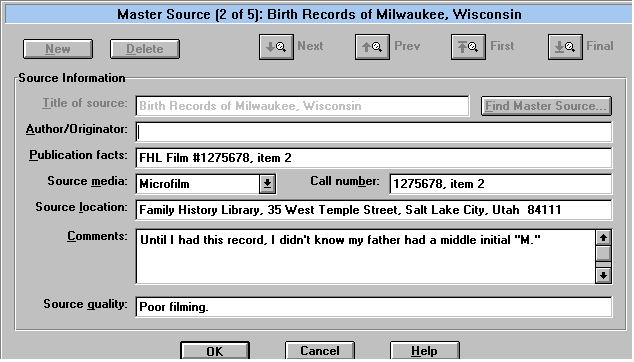Click the Next record search icon
Screen dimensions: 634x362
276,47
